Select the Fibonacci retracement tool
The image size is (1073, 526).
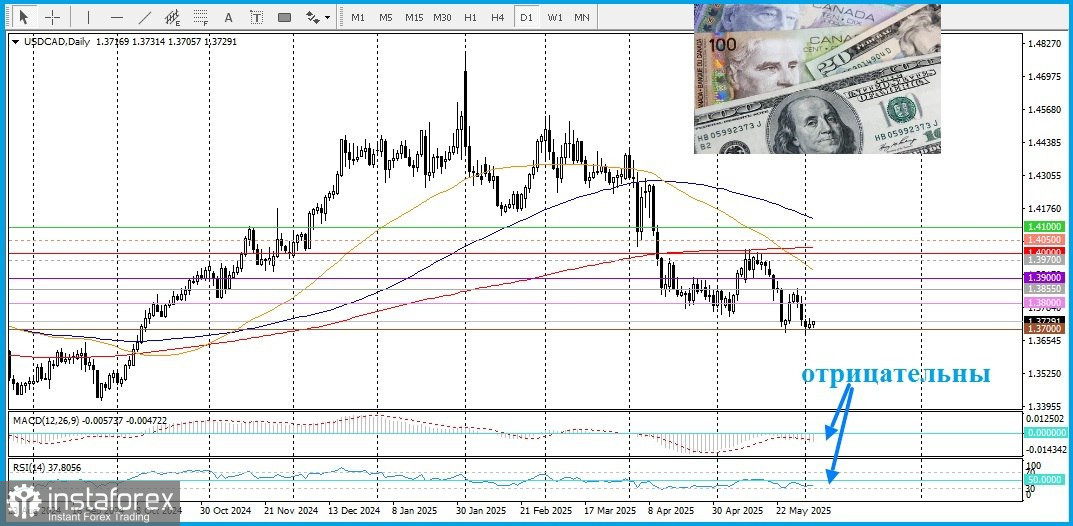coord(201,16)
